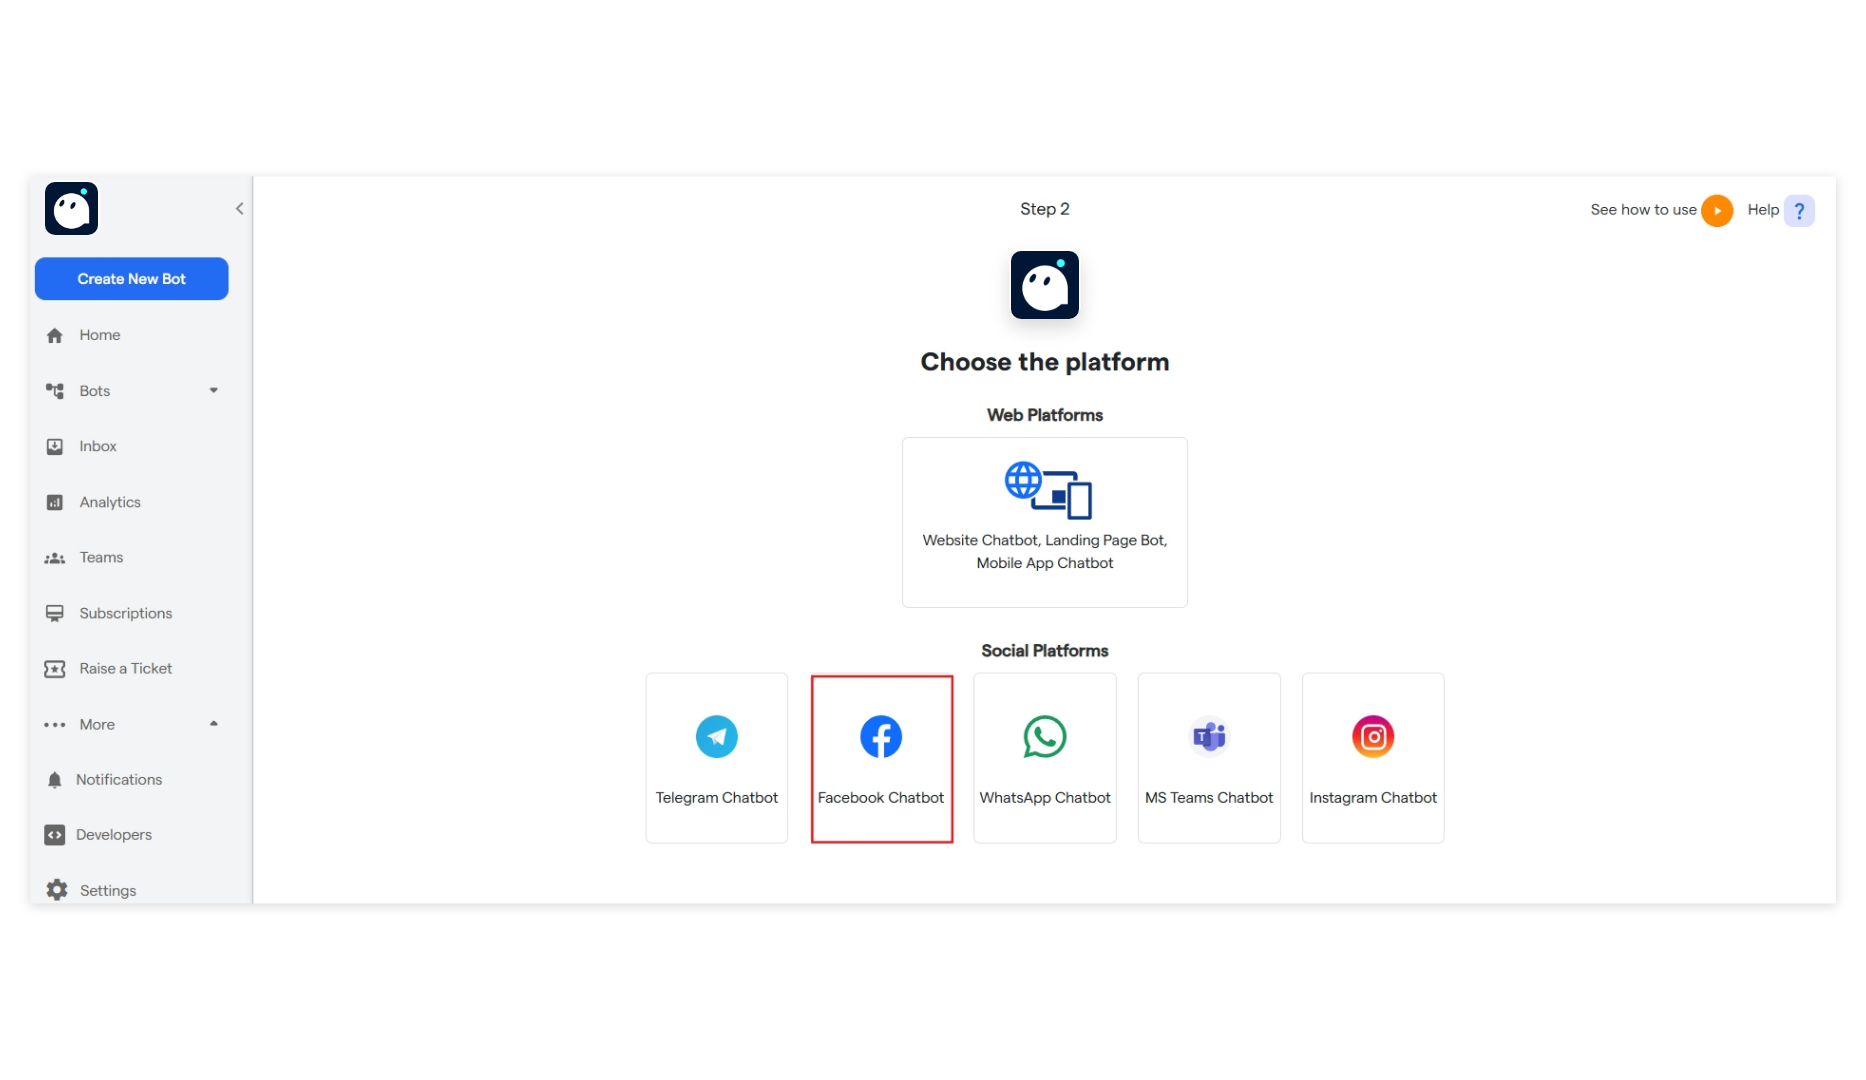Image resolution: width=1866 pixels, height=1080 pixels.
Task: Choose the WhatsApp Chatbot icon
Action: (1044, 737)
